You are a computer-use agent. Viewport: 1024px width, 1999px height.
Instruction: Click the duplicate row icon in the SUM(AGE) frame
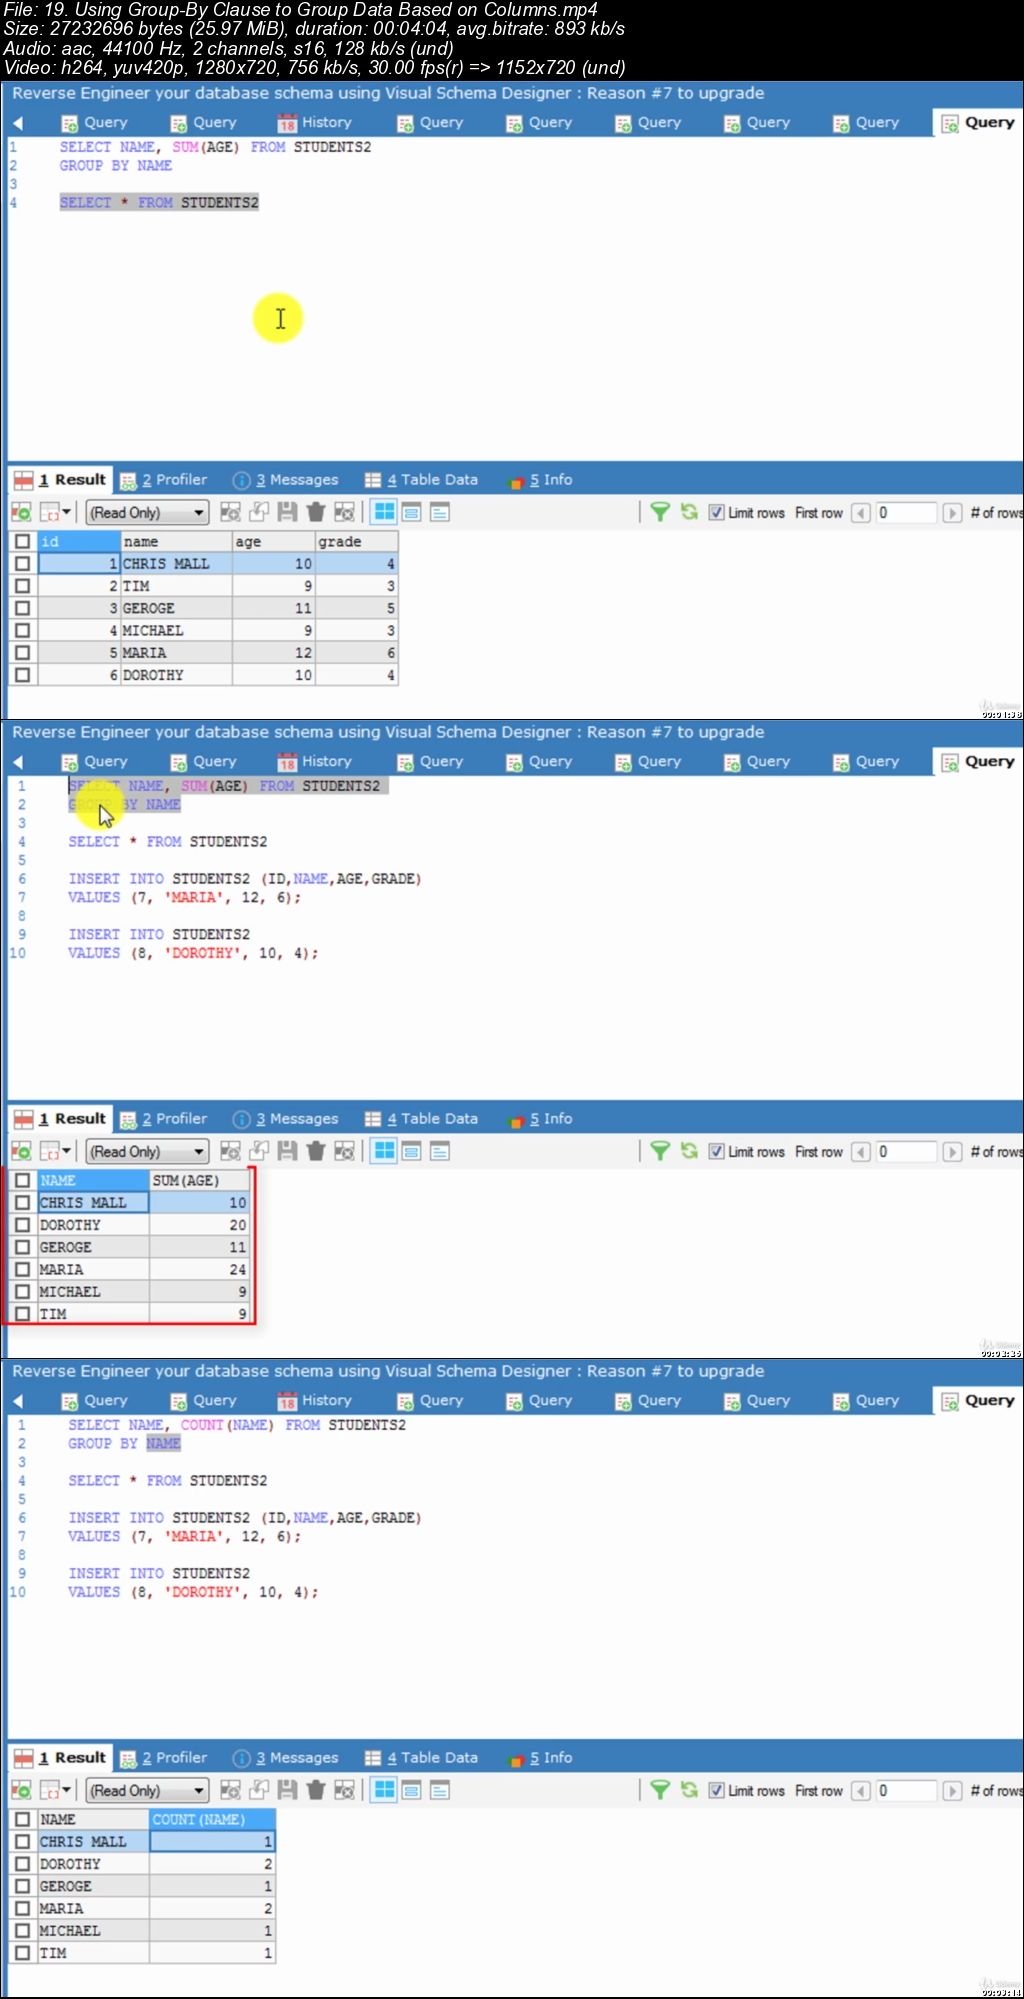coord(259,1151)
